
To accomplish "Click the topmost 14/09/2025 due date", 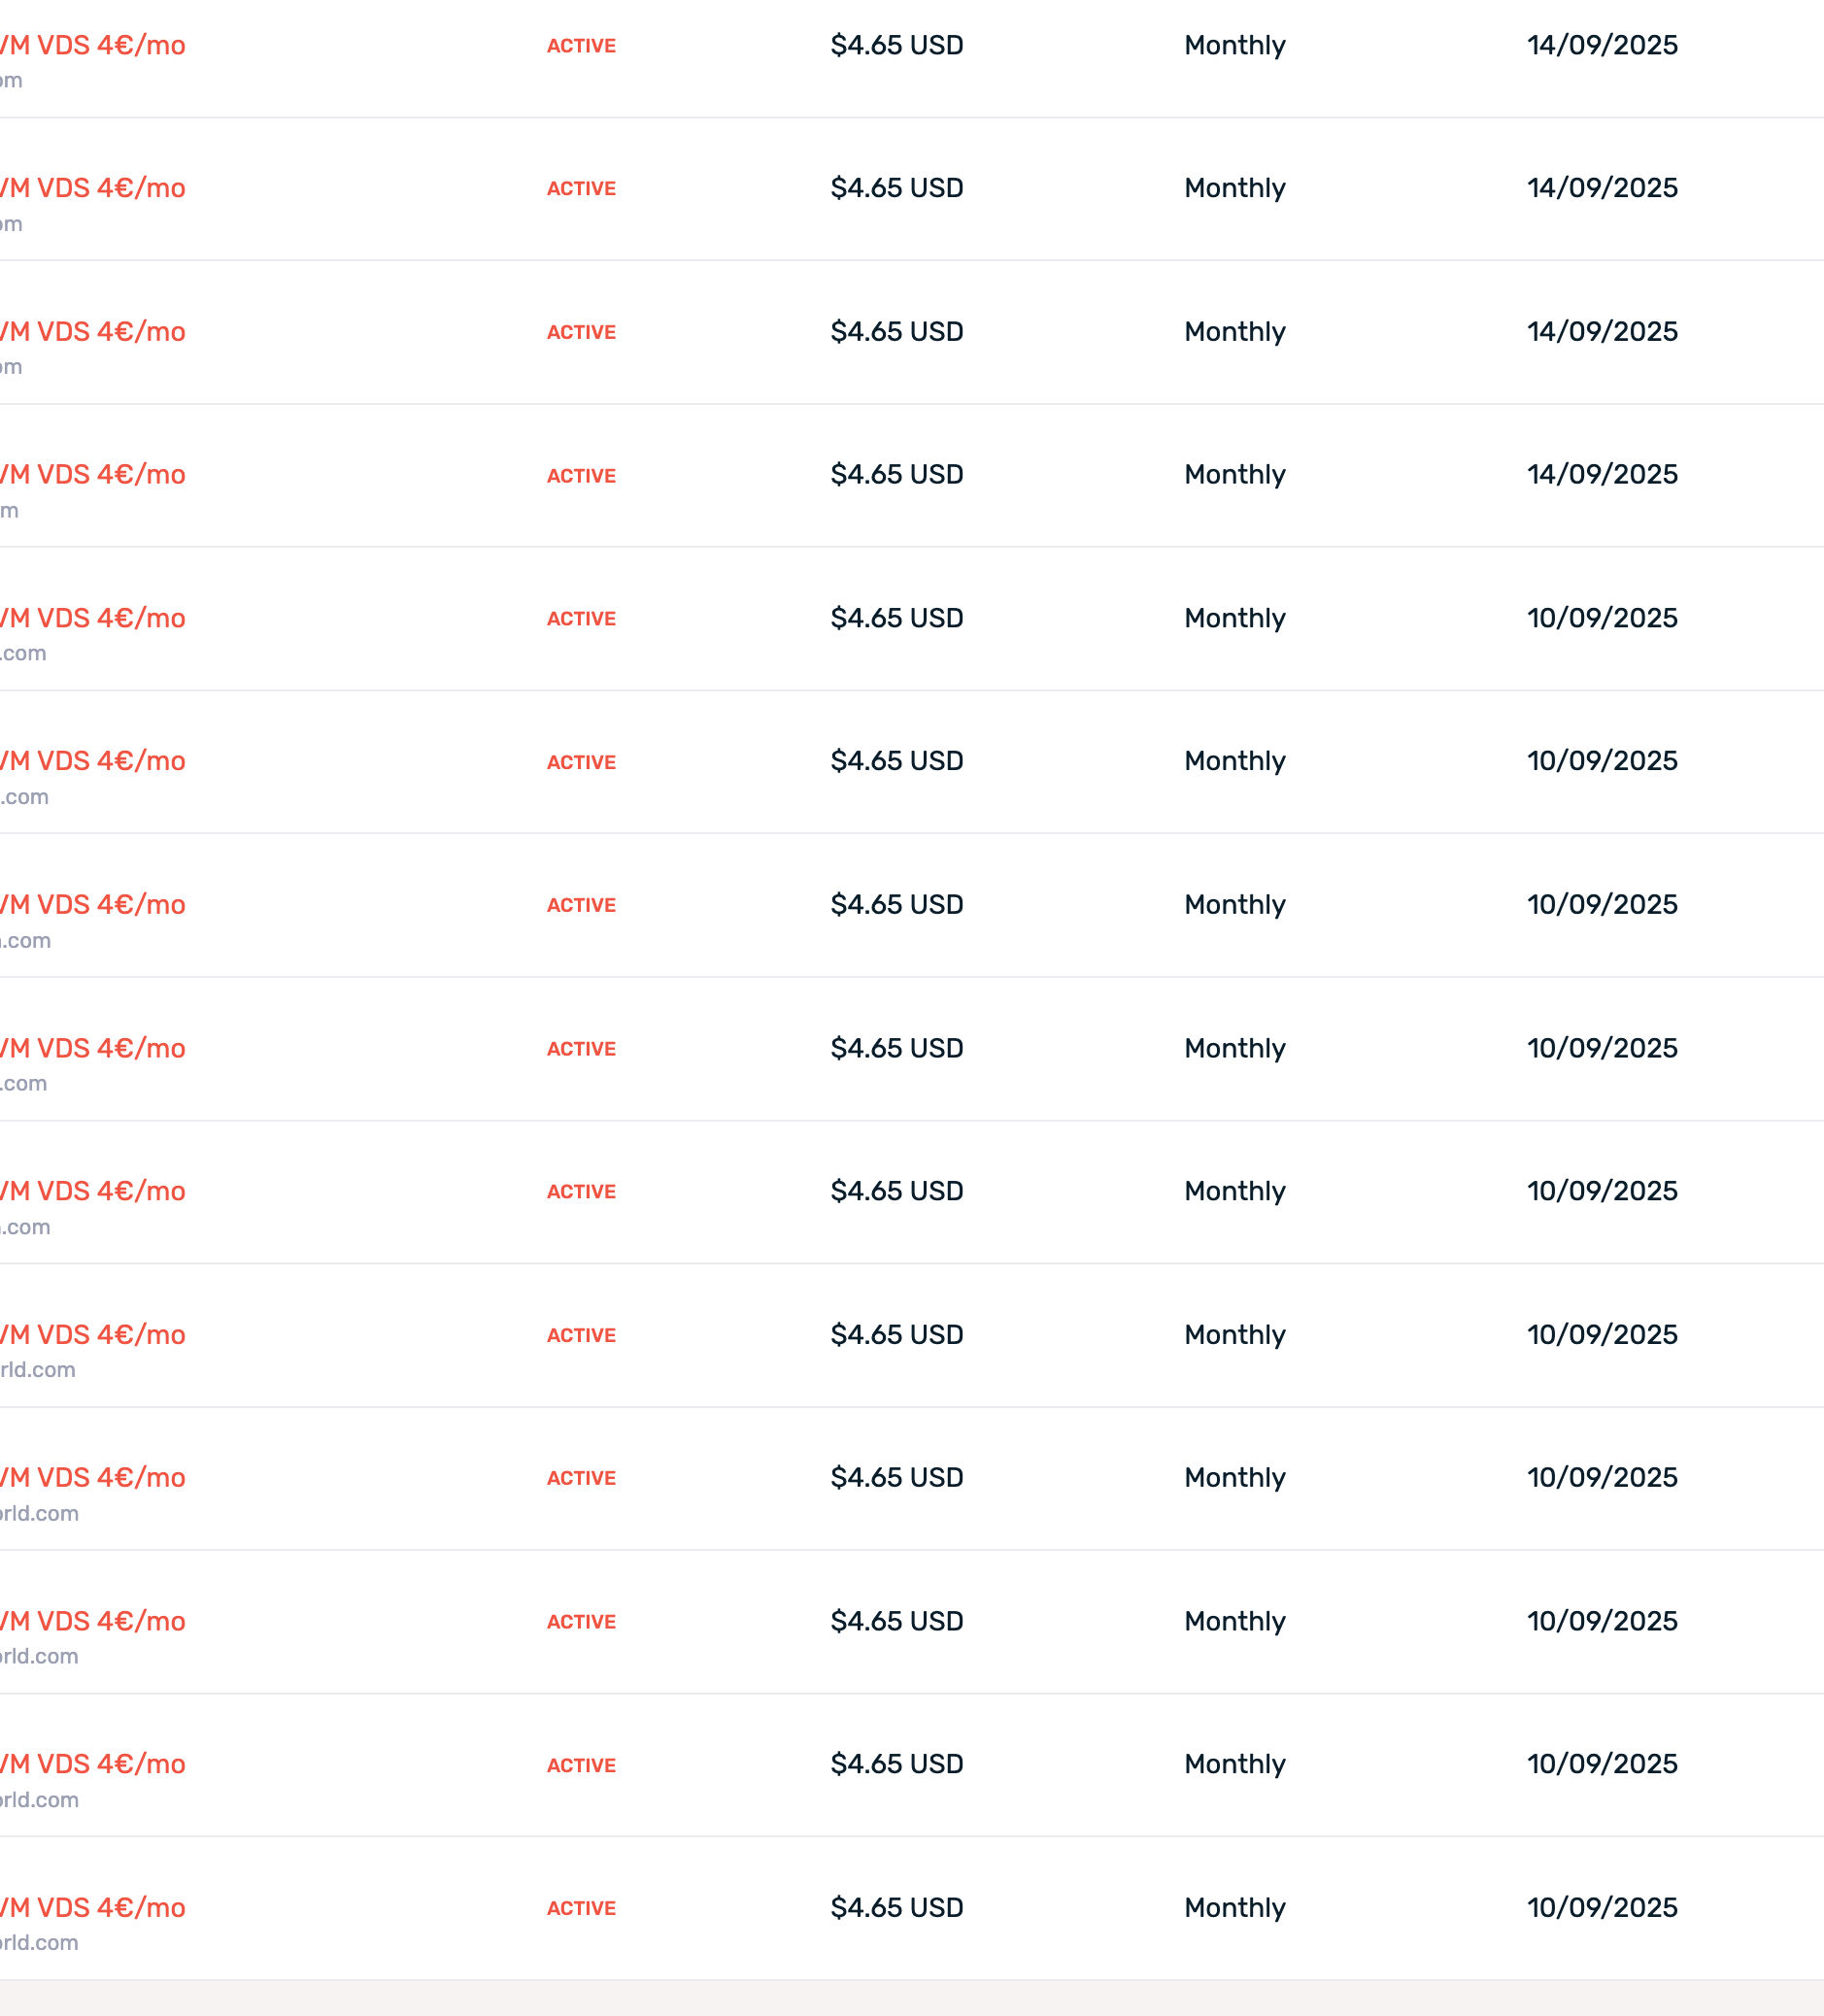I will click(x=1602, y=46).
